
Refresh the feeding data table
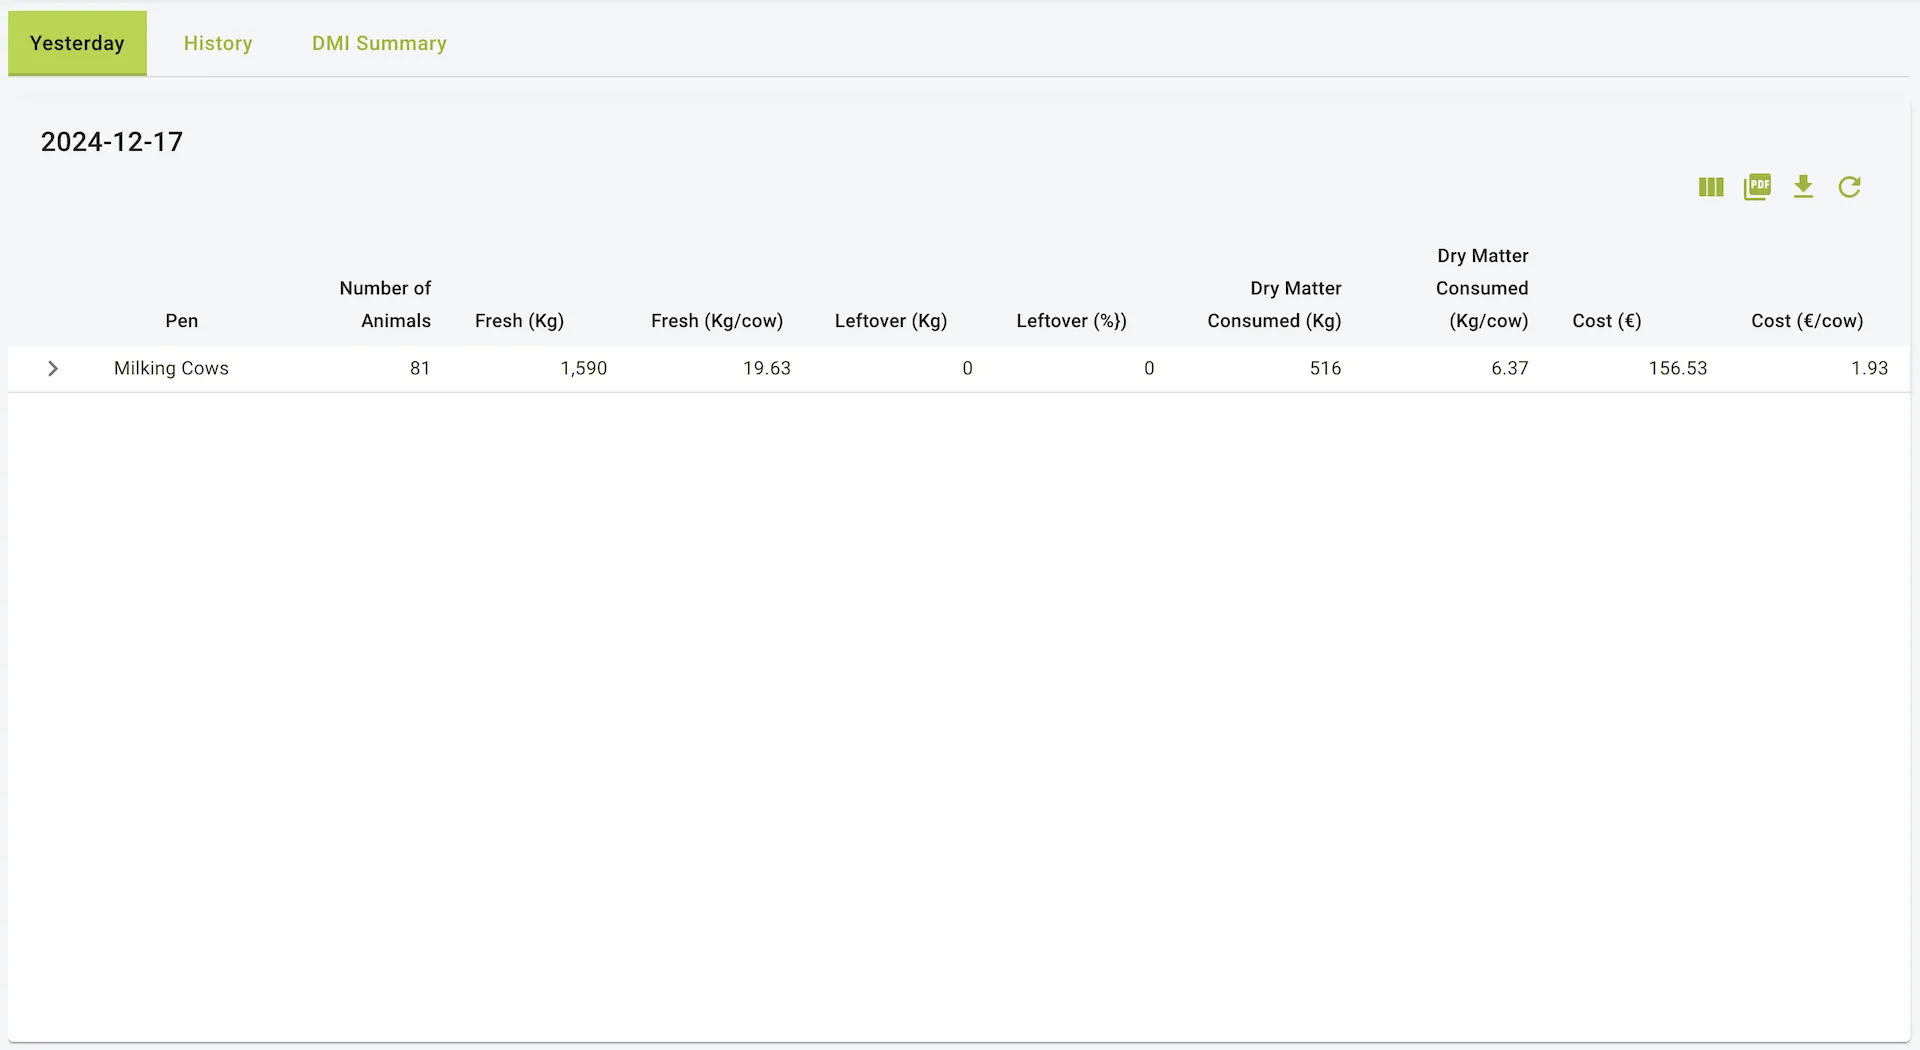point(1849,187)
